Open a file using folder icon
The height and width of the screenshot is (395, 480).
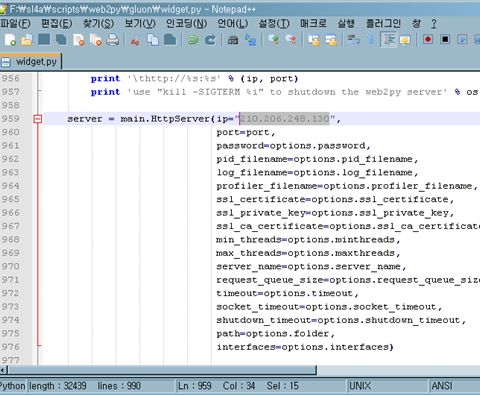27,40
